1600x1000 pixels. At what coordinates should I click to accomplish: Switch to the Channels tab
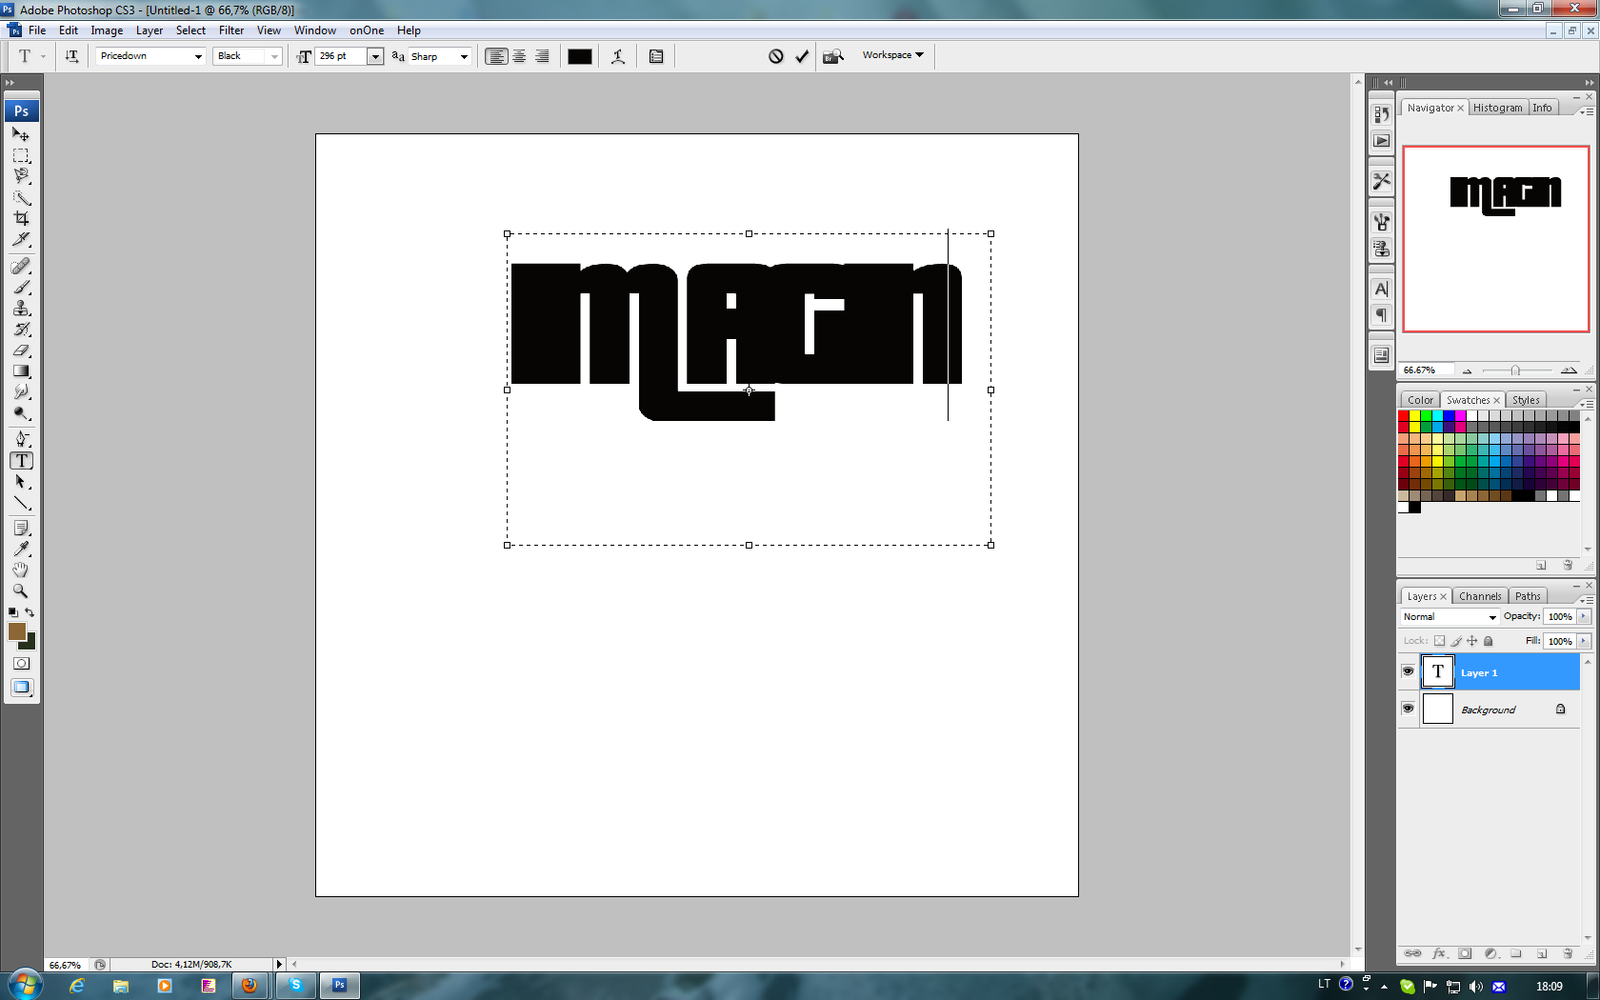(x=1479, y=596)
